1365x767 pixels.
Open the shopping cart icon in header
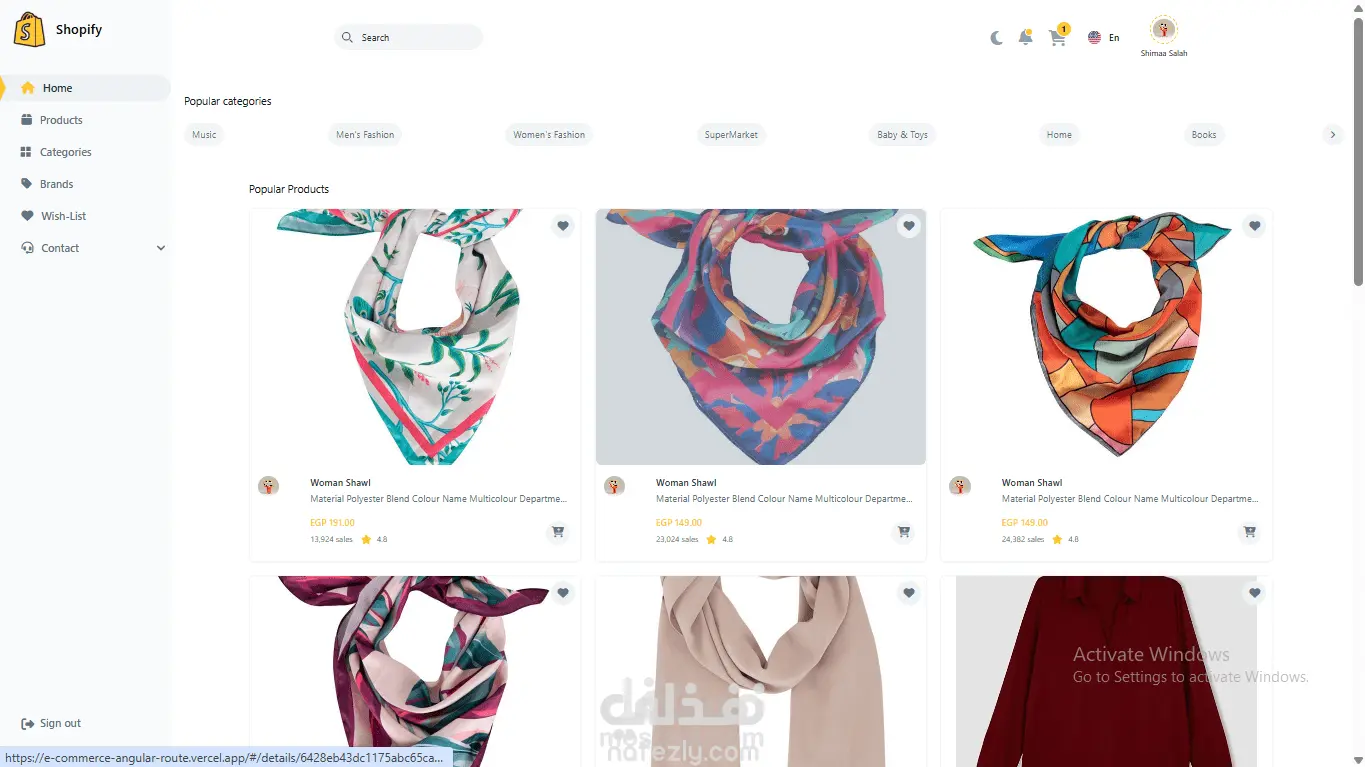pos(1057,37)
